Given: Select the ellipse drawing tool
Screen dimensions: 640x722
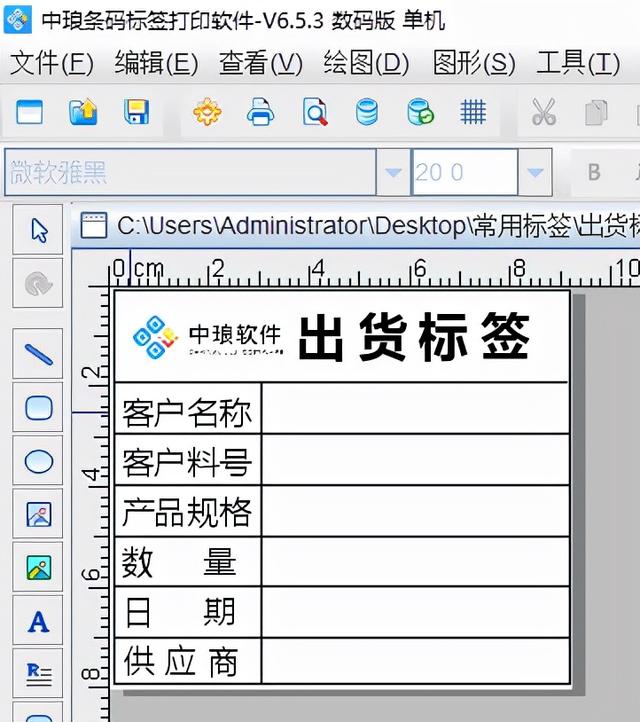Looking at the screenshot, I should [x=38, y=461].
